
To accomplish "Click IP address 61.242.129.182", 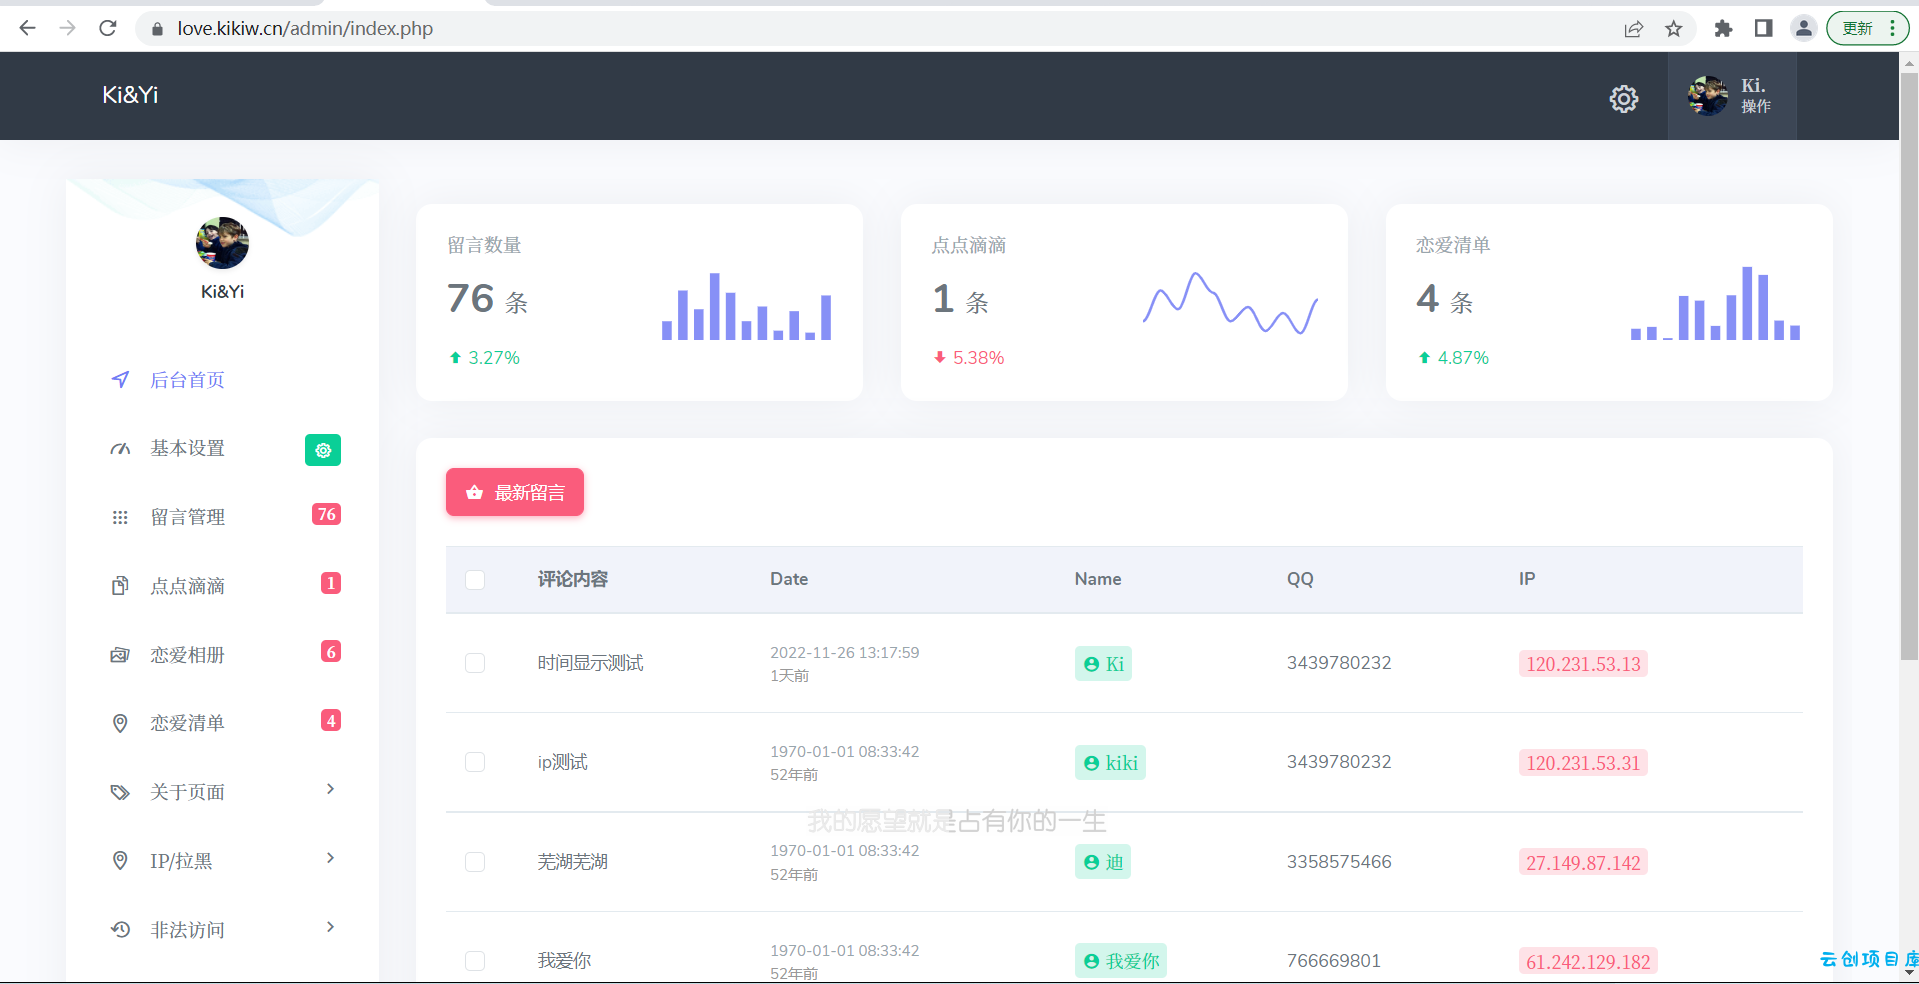I will tap(1588, 962).
